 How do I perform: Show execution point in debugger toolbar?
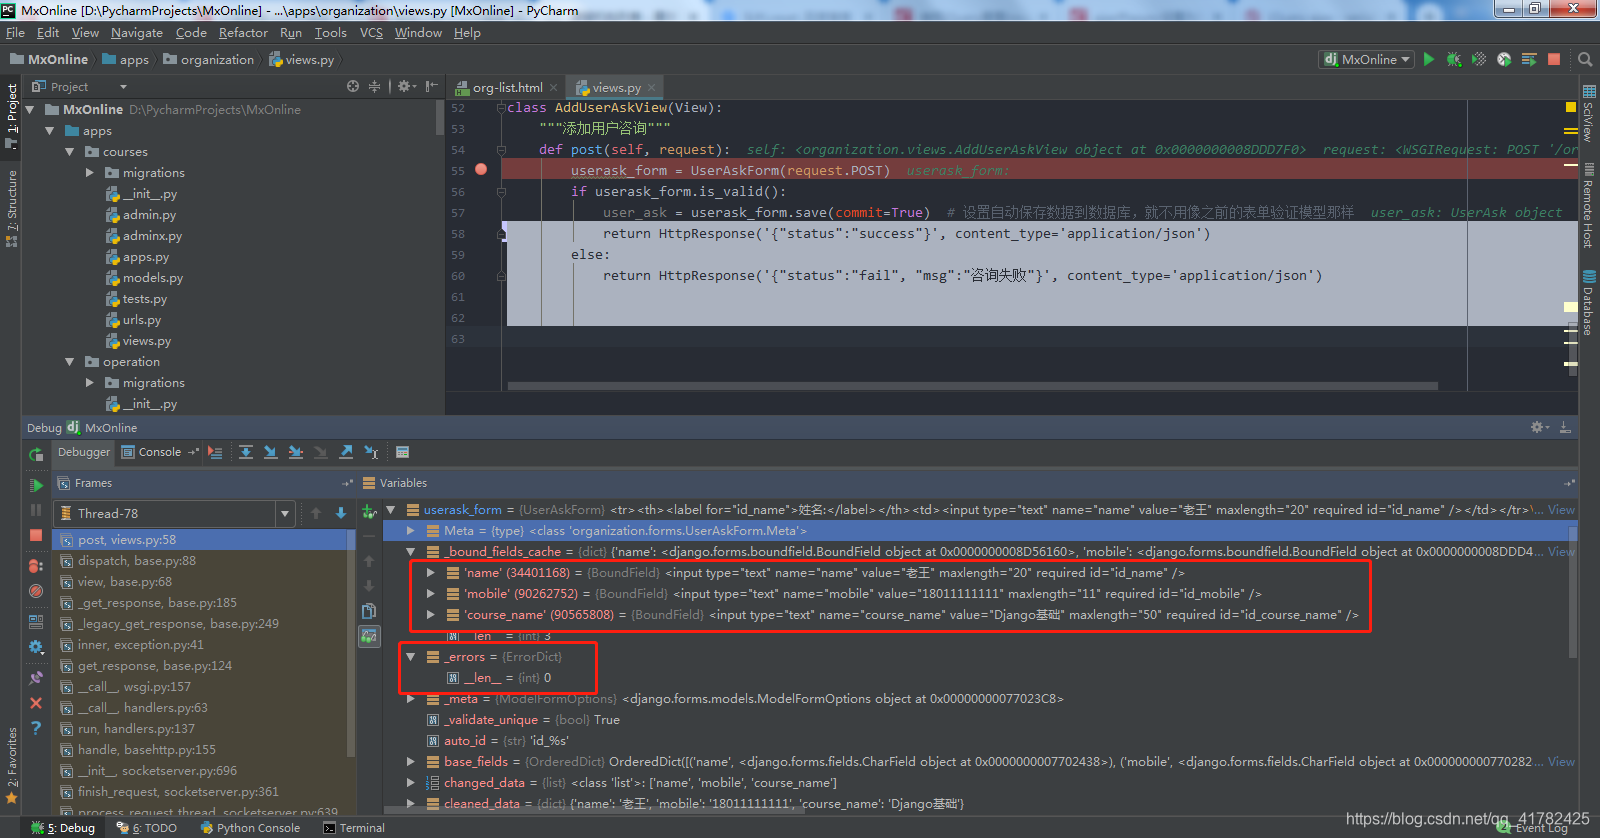(x=215, y=452)
